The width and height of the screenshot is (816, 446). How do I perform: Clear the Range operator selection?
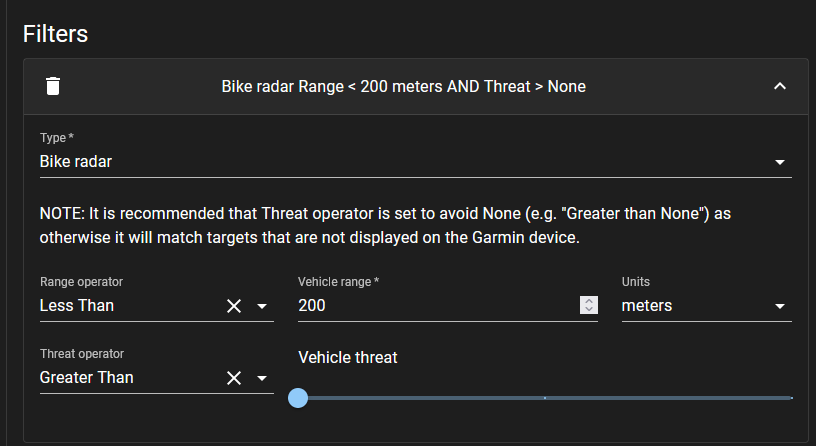pyautogui.click(x=234, y=306)
